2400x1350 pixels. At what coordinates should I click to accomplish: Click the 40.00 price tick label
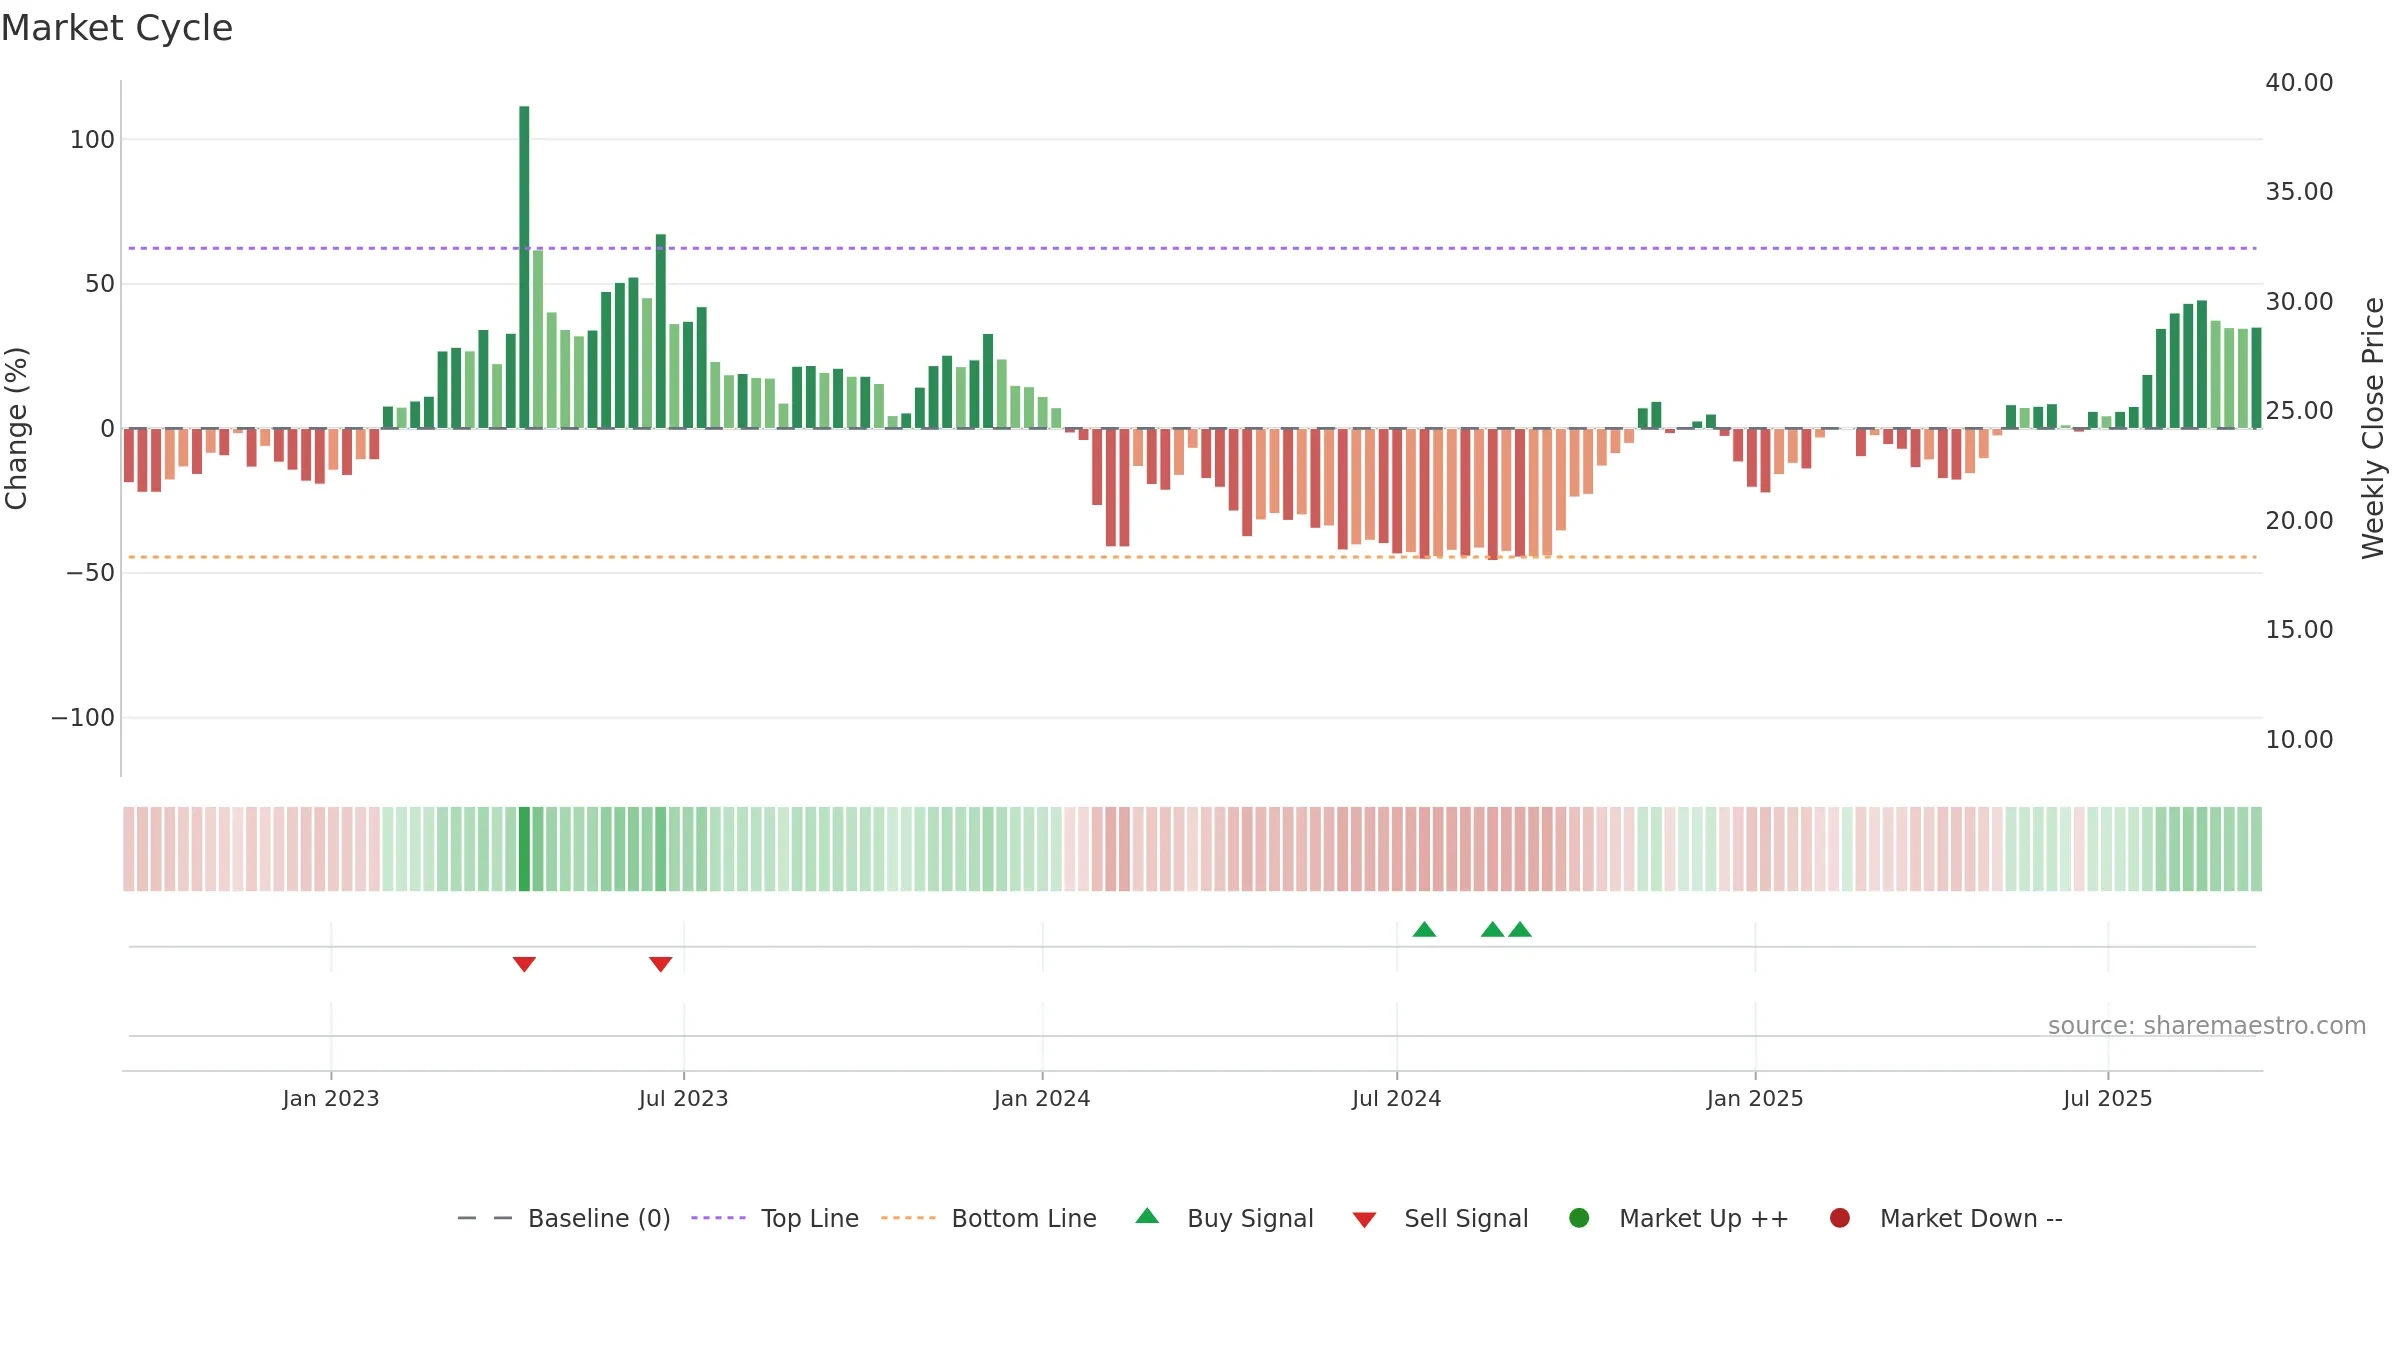tap(2299, 83)
